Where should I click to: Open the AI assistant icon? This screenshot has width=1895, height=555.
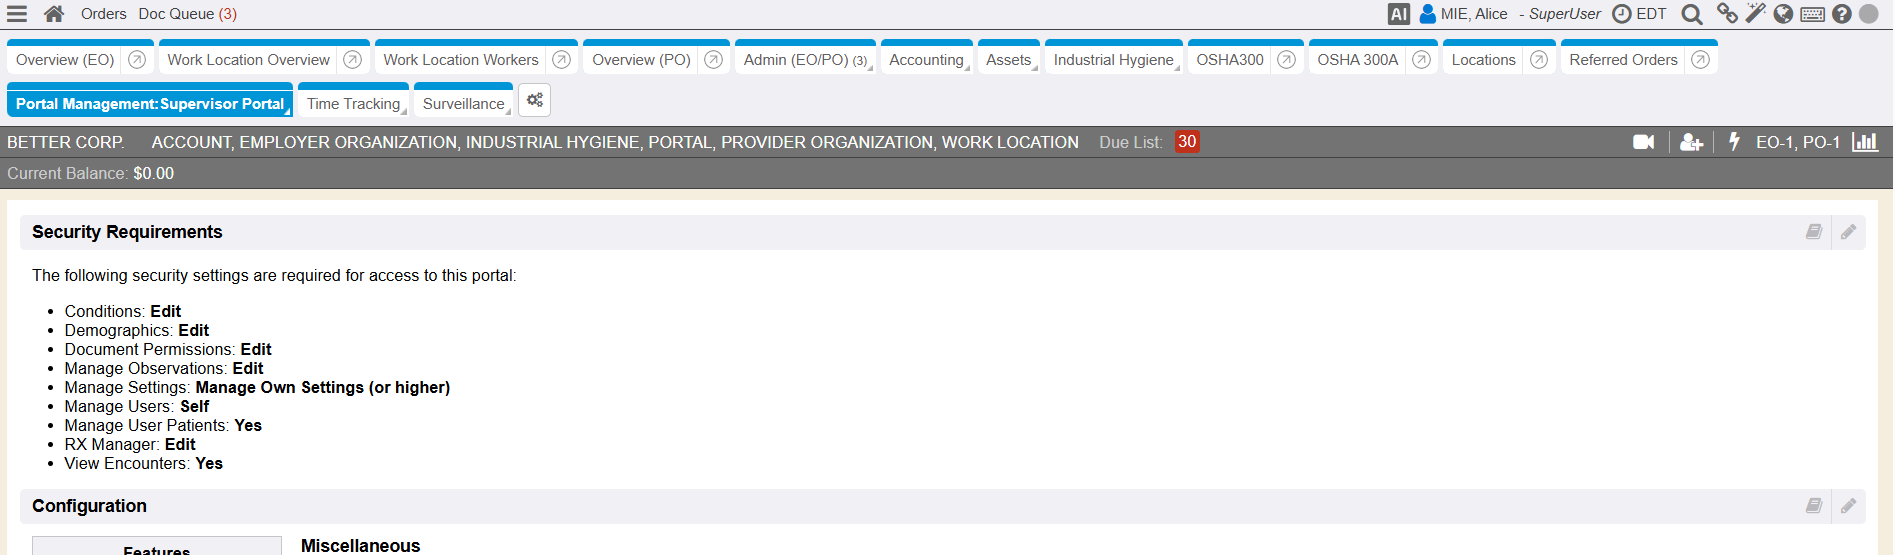tap(1398, 14)
